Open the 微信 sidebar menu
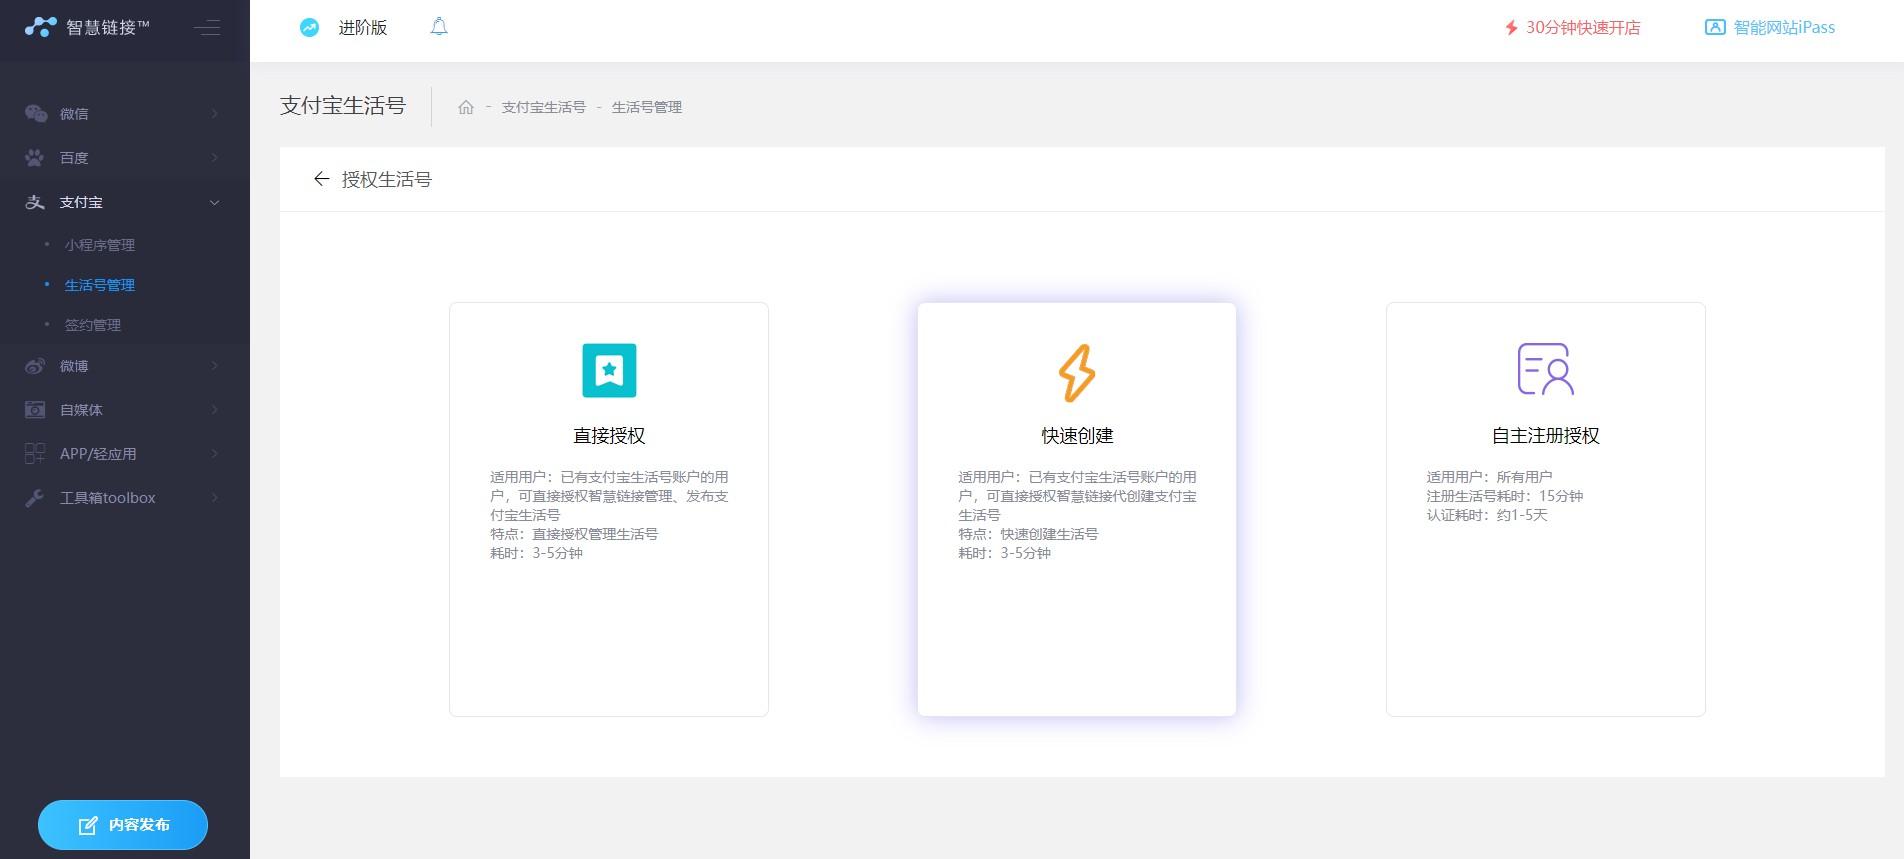The width and height of the screenshot is (1904, 859). pyautogui.click(x=125, y=114)
